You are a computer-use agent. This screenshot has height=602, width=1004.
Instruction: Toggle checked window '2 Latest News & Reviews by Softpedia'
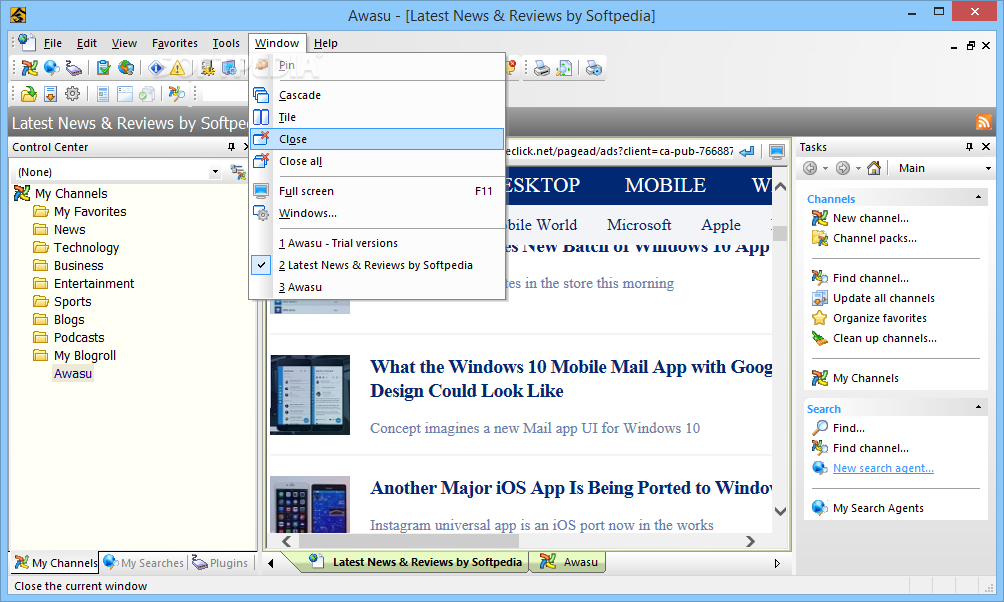click(x=376, y=265)
